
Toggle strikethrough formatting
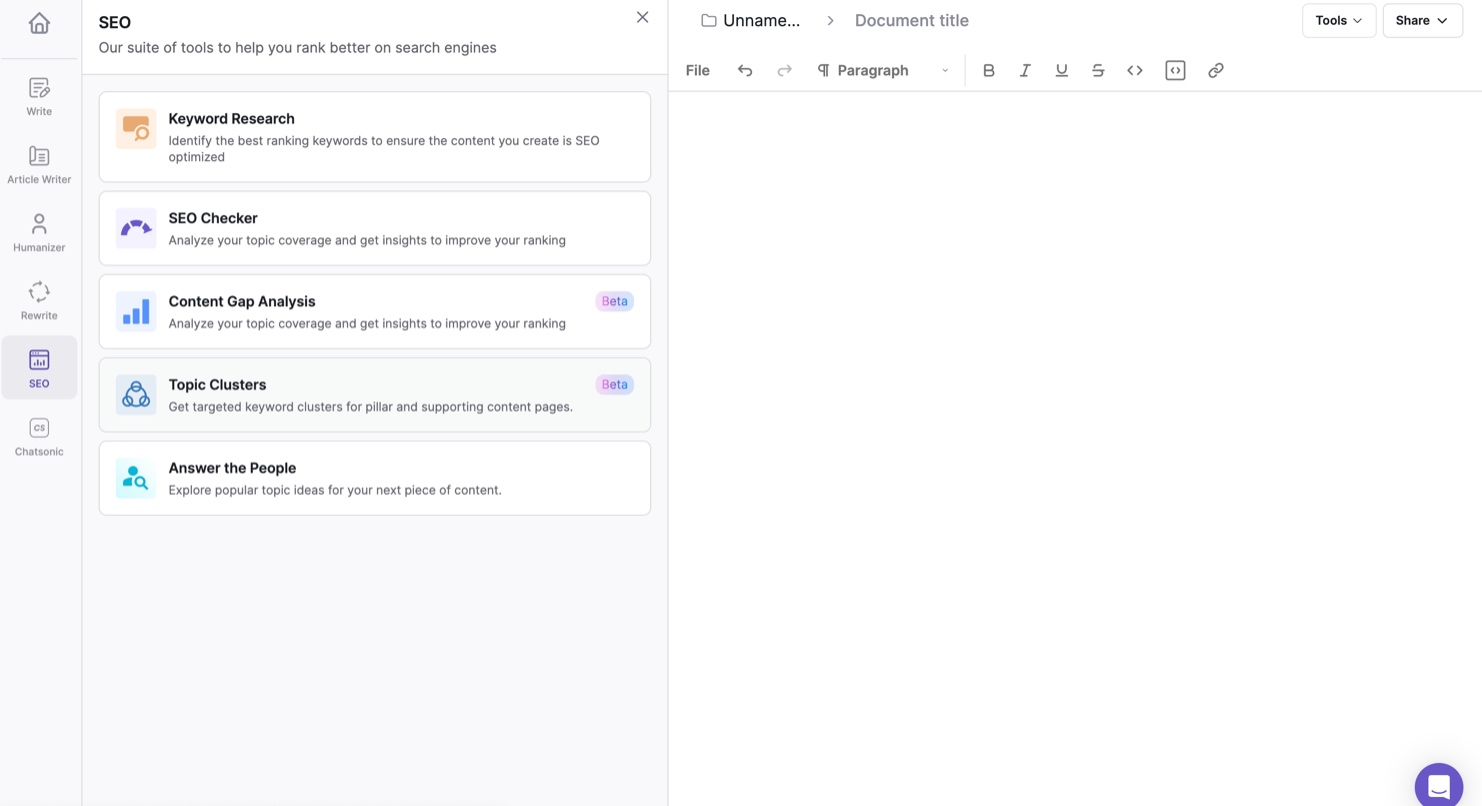[x=1097, y=70]
